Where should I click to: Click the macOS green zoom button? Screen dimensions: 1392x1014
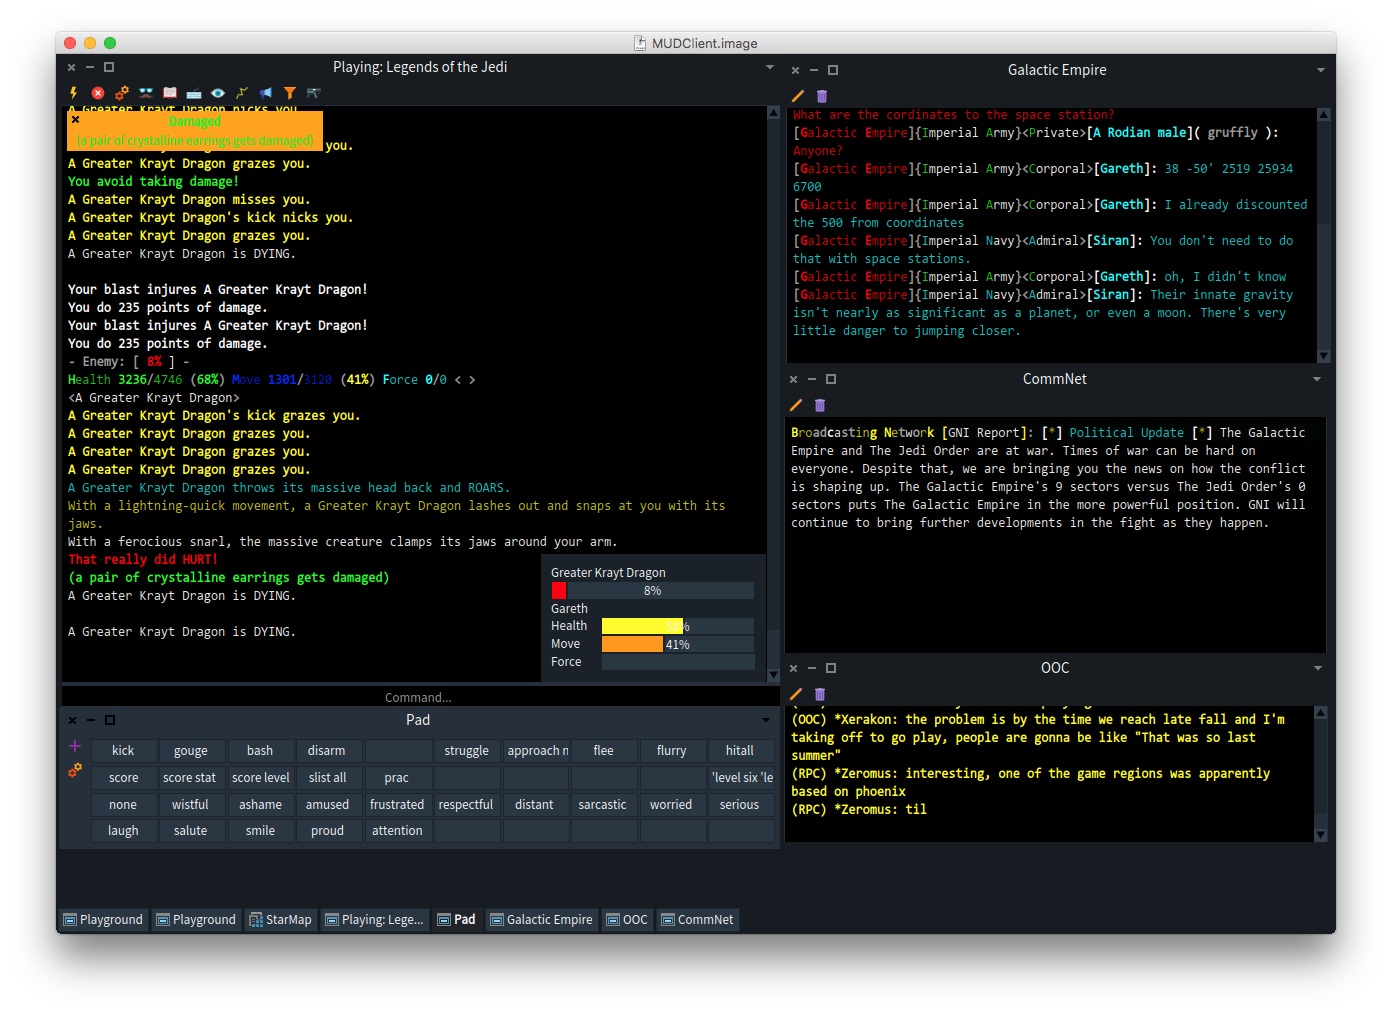(x=110, y=43)
